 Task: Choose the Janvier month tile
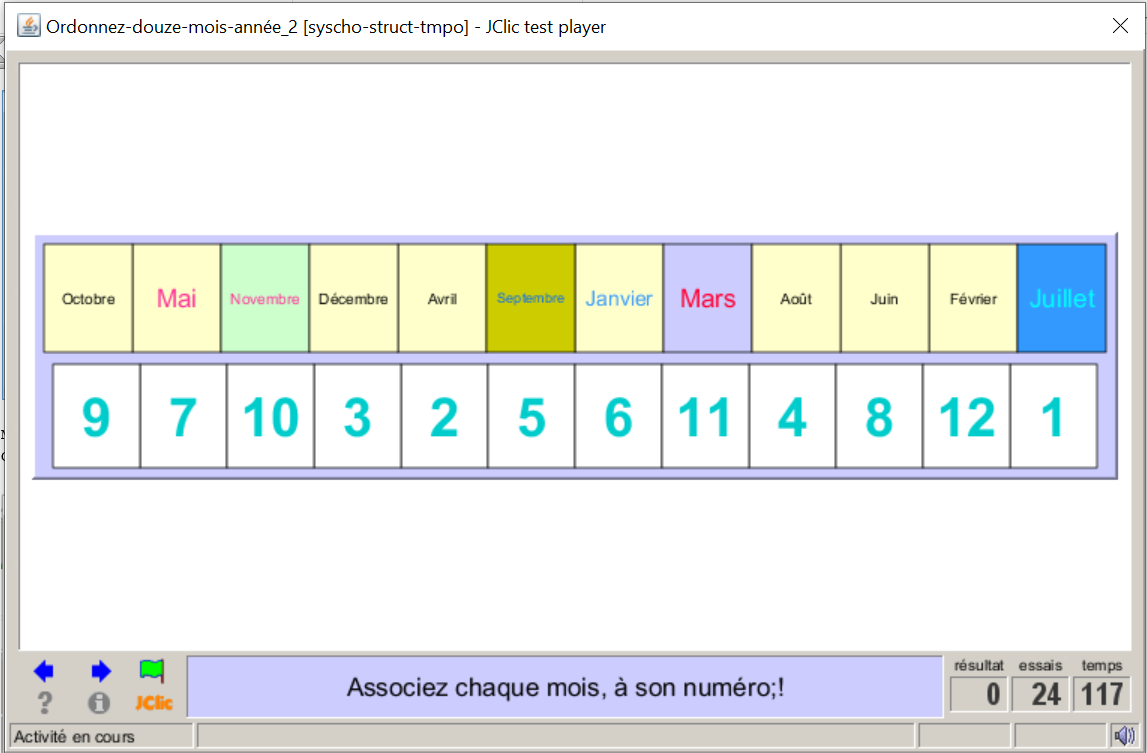(x=619, y=298)
